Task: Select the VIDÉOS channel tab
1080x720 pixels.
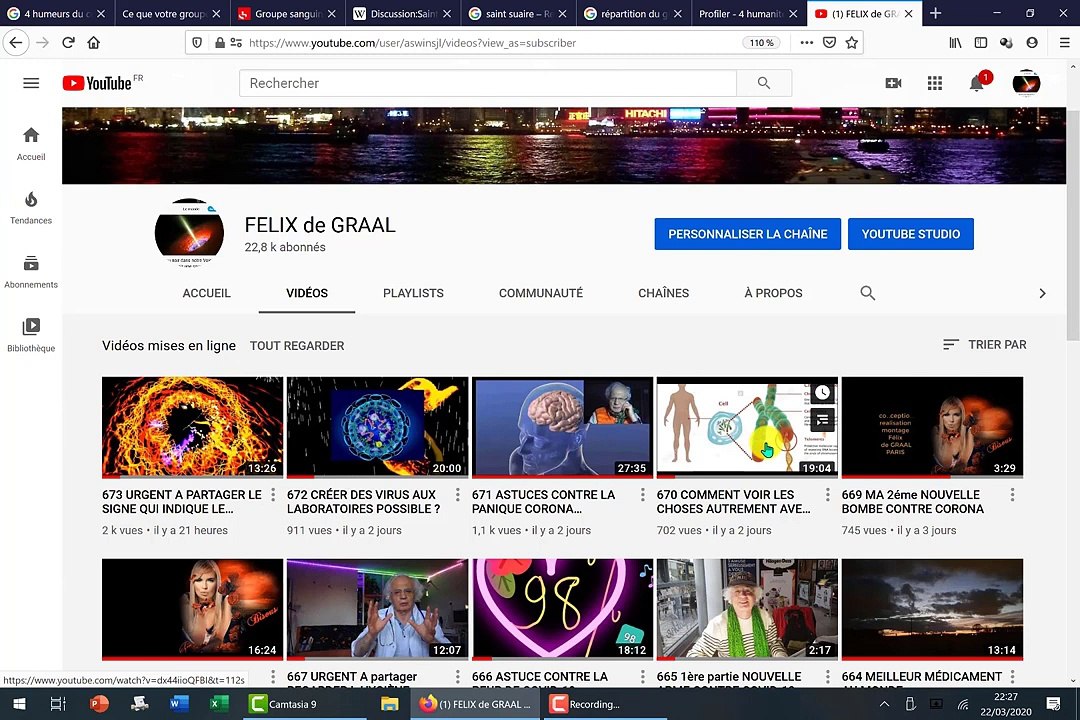Action: [x=307, y=294]
